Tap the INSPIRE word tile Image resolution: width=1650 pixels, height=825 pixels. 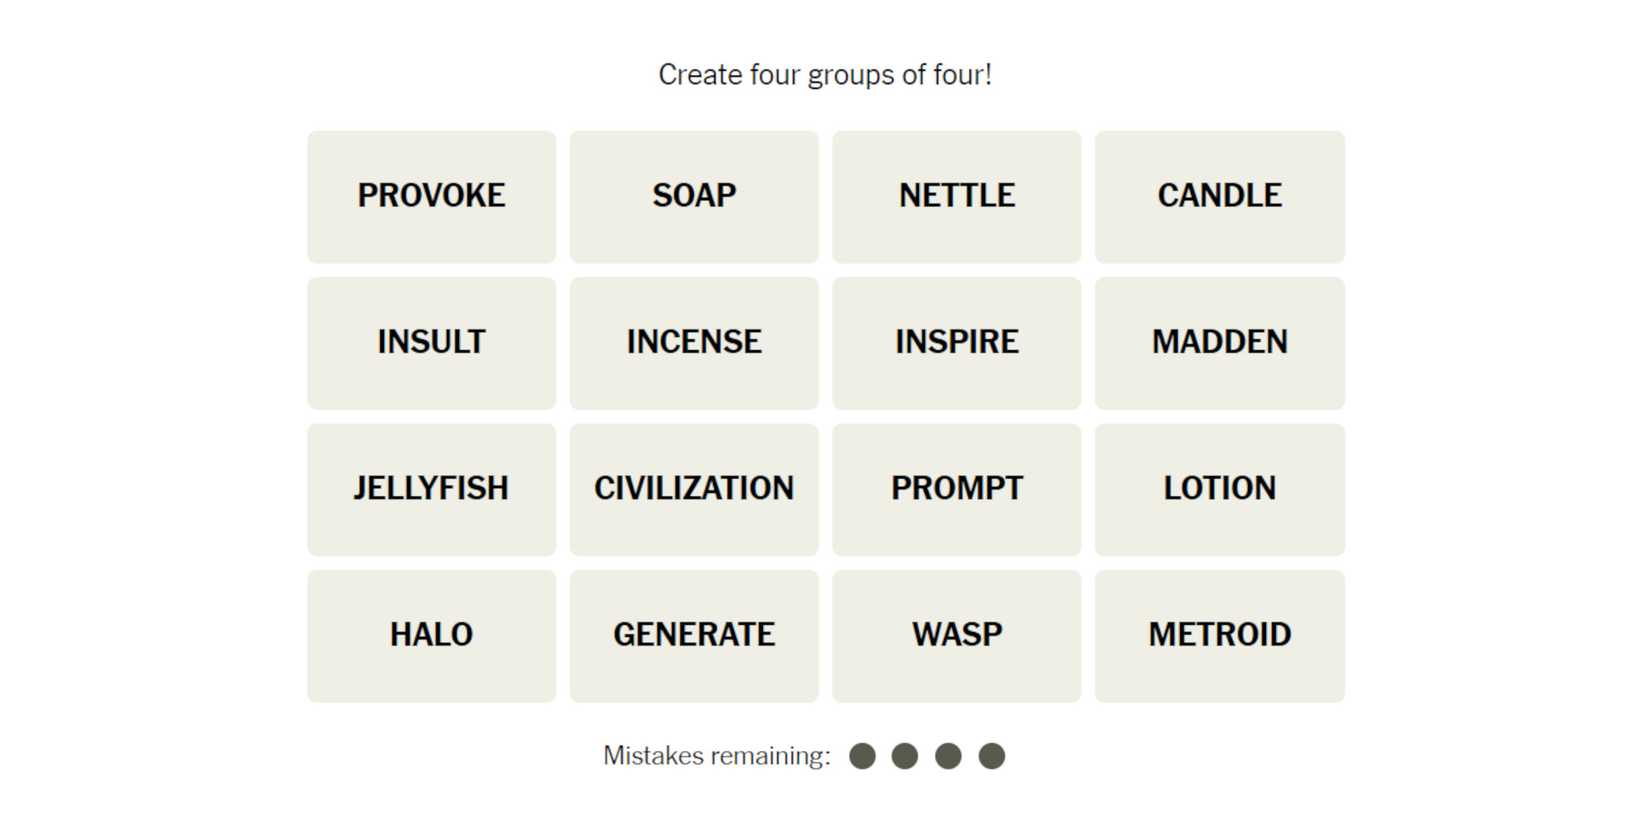956,342
